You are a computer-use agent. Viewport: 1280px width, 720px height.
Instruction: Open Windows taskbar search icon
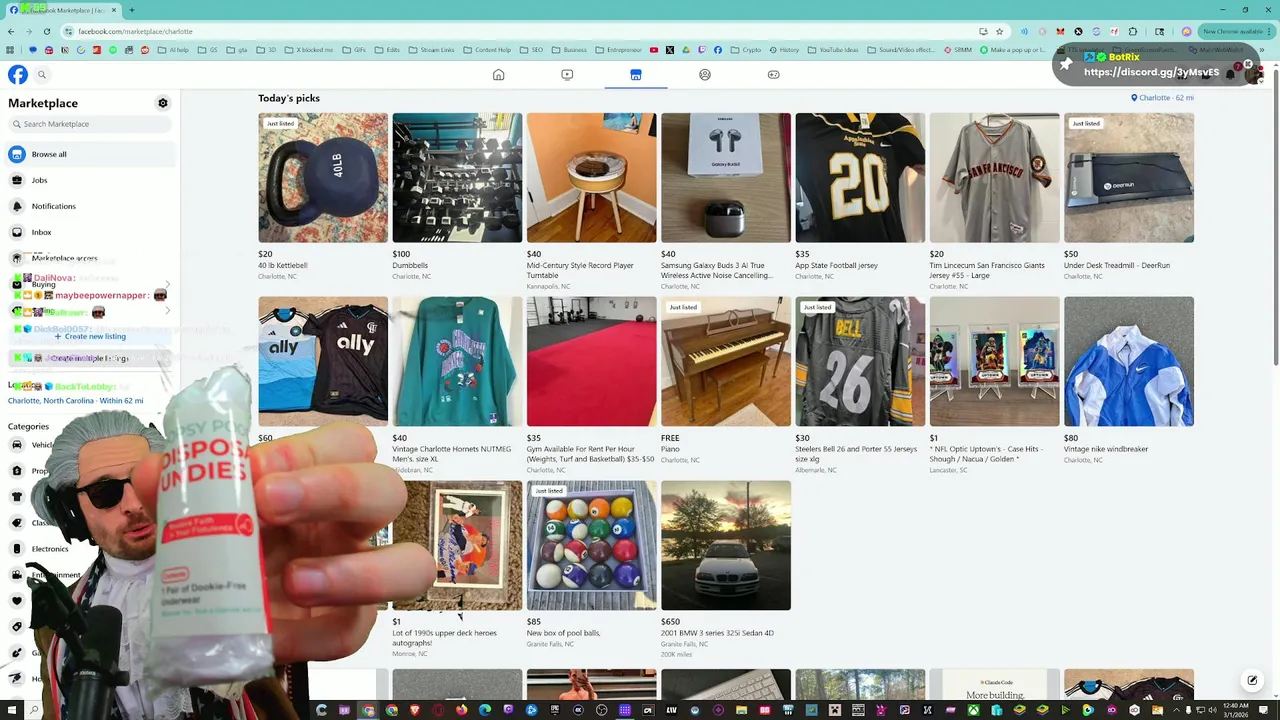pyautogui.click(x=34, y=710)
